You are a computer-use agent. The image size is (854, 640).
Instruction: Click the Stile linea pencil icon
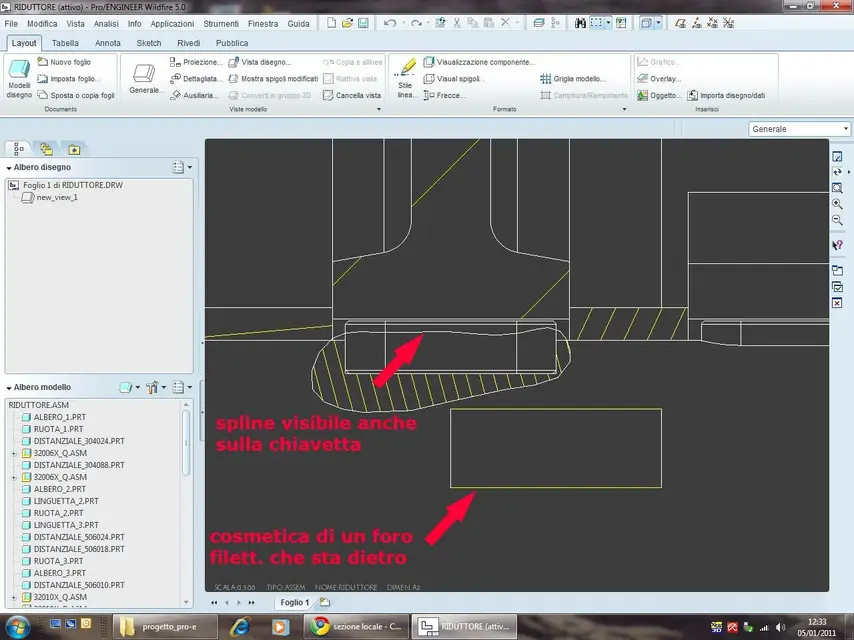[406, 79]
